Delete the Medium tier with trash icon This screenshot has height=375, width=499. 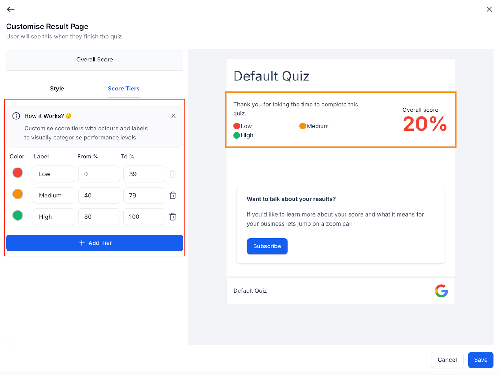tap(173, 195)
